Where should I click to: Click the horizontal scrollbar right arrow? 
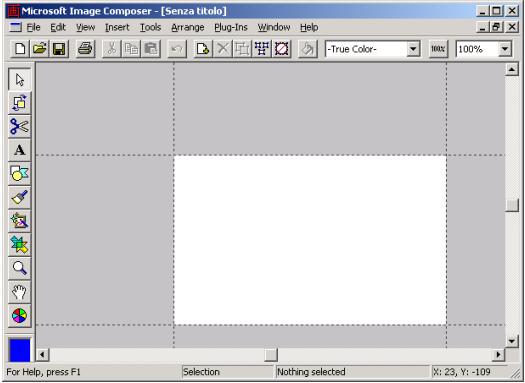click(x=498, y=355)
